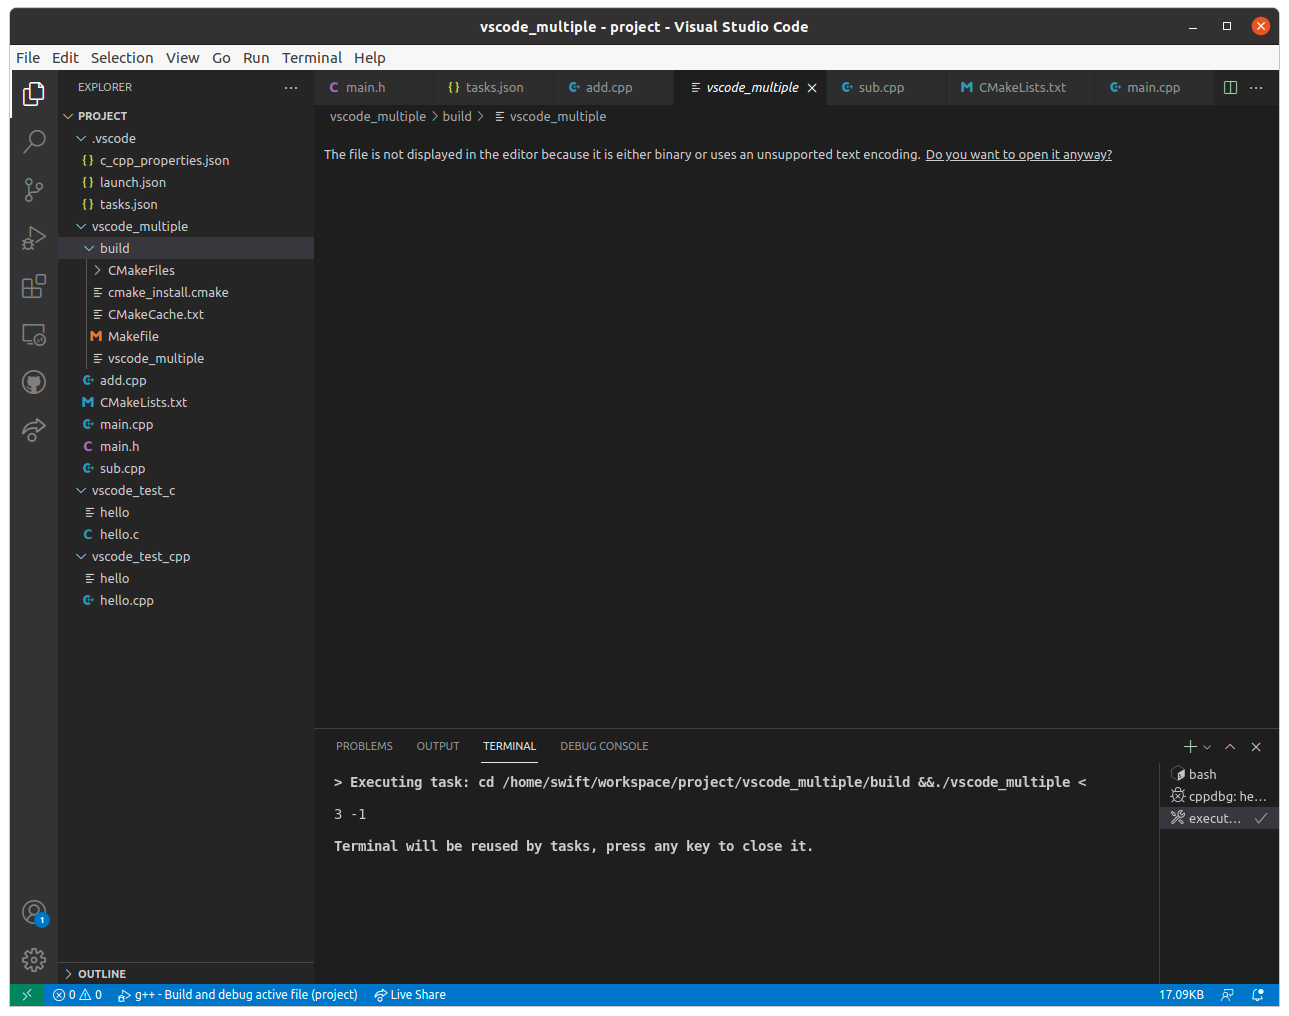Open the feedback icon in status bar
Viewport: 1289px width, 1016px height.
tap(1227, 995)
